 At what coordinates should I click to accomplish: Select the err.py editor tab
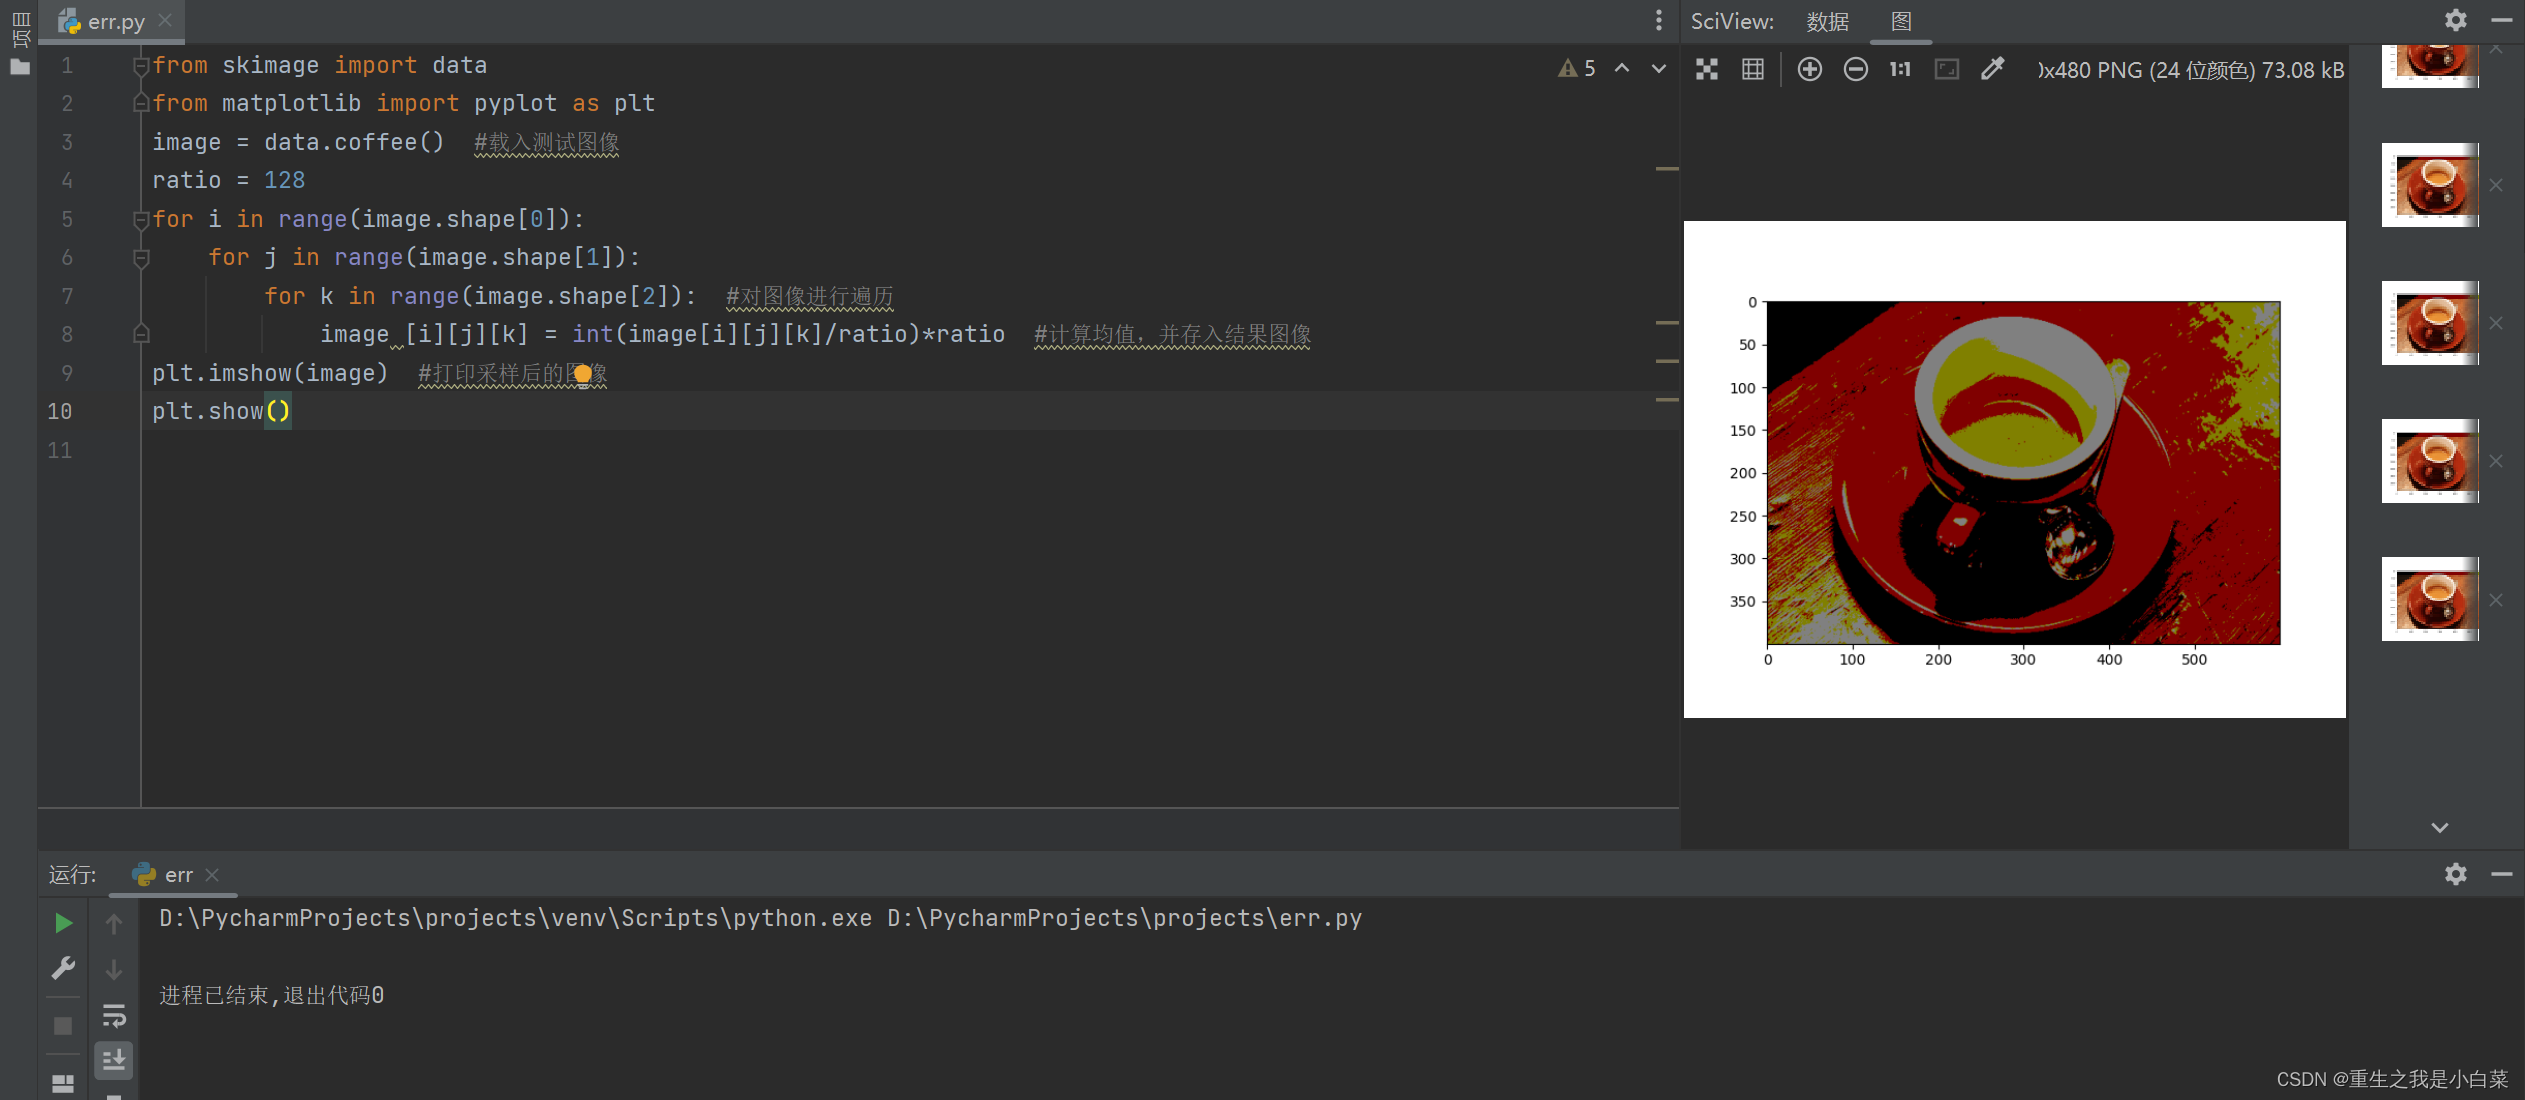pyautogui.click(x=115, y=21)
